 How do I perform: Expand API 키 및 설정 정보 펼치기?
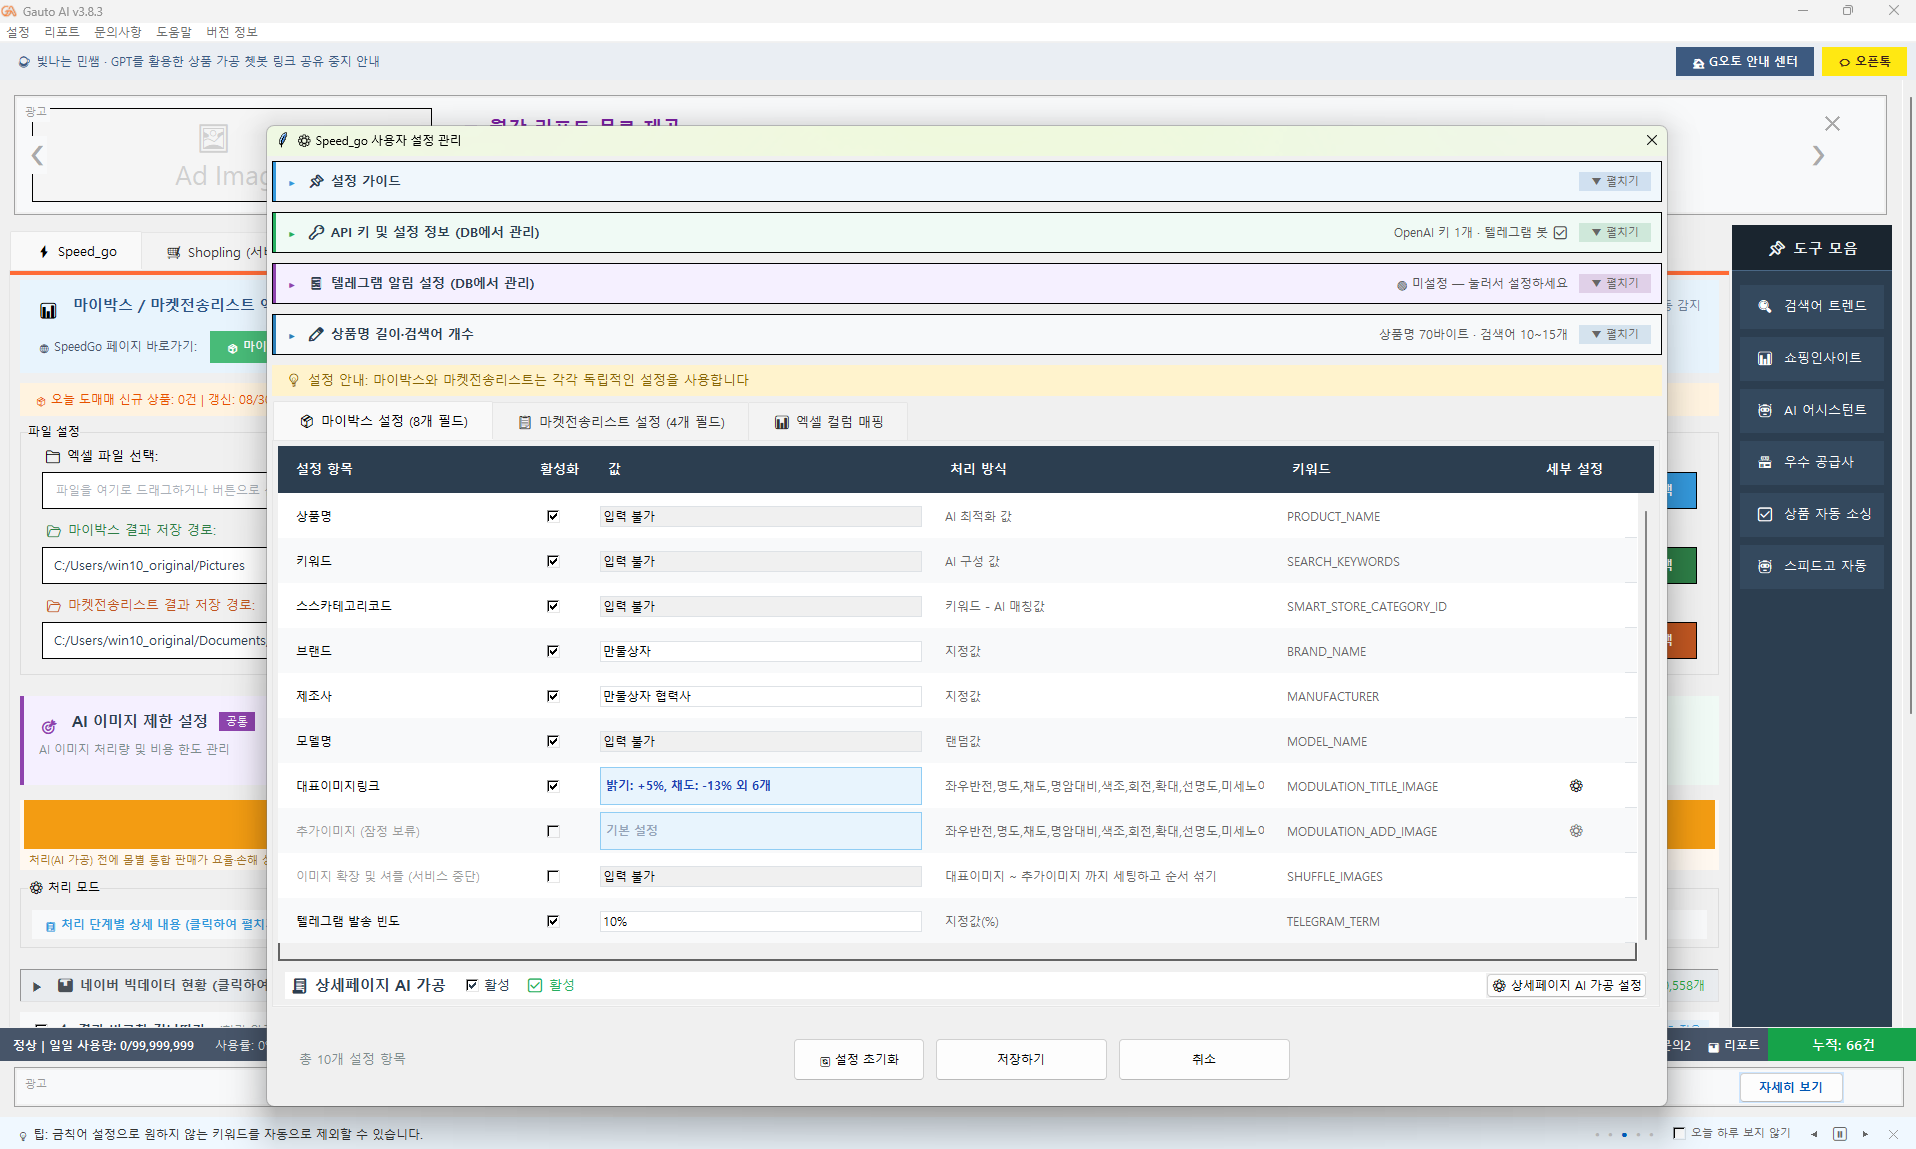coord(1615,232)
